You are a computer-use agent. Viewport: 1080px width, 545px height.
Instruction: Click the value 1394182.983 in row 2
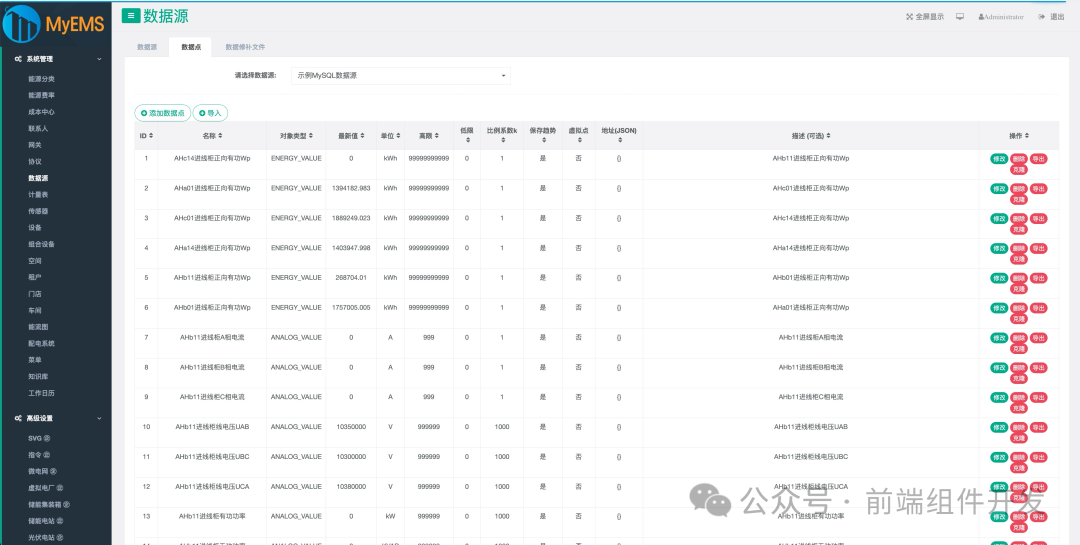[351, 188]
